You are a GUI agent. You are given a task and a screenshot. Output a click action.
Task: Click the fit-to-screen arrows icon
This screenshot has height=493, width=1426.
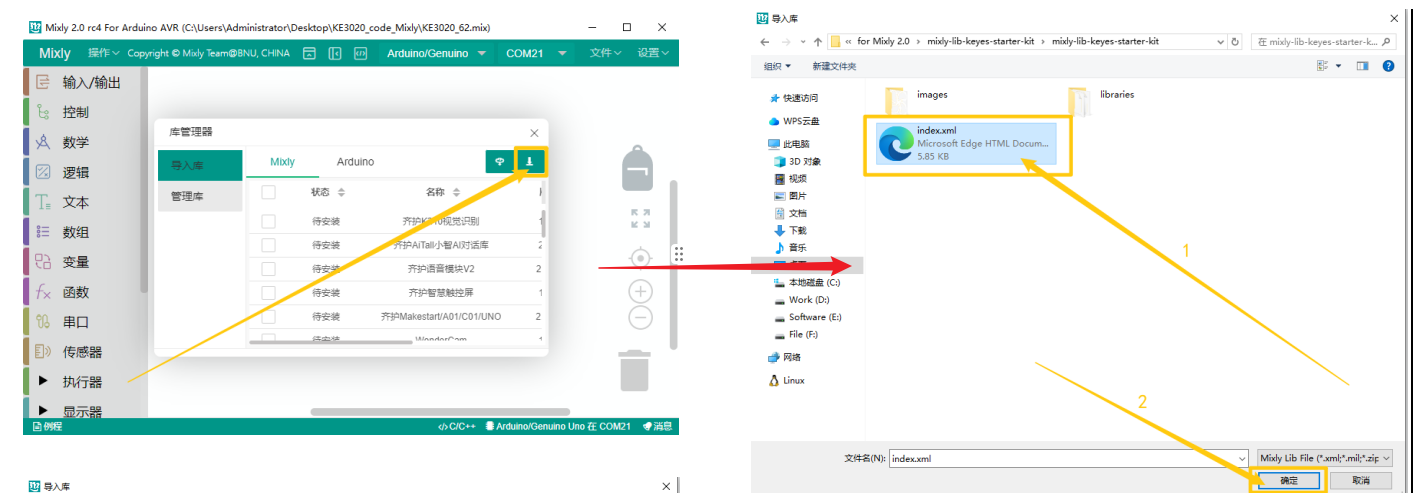coord(640,218)
